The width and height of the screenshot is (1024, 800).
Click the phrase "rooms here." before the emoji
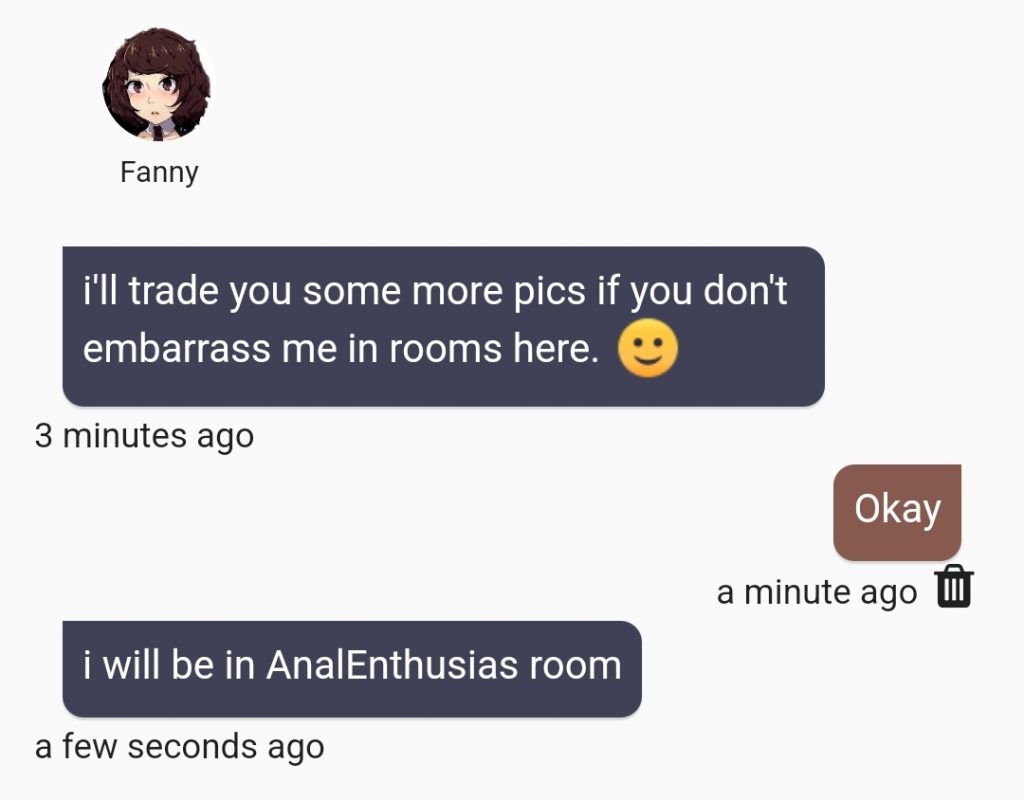[494, 348]
